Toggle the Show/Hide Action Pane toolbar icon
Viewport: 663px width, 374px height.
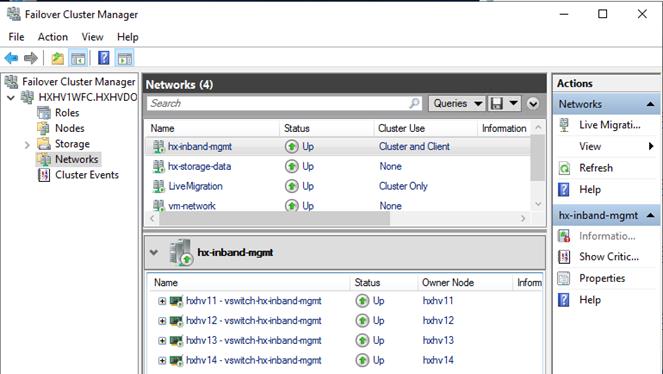coord(124,58)
